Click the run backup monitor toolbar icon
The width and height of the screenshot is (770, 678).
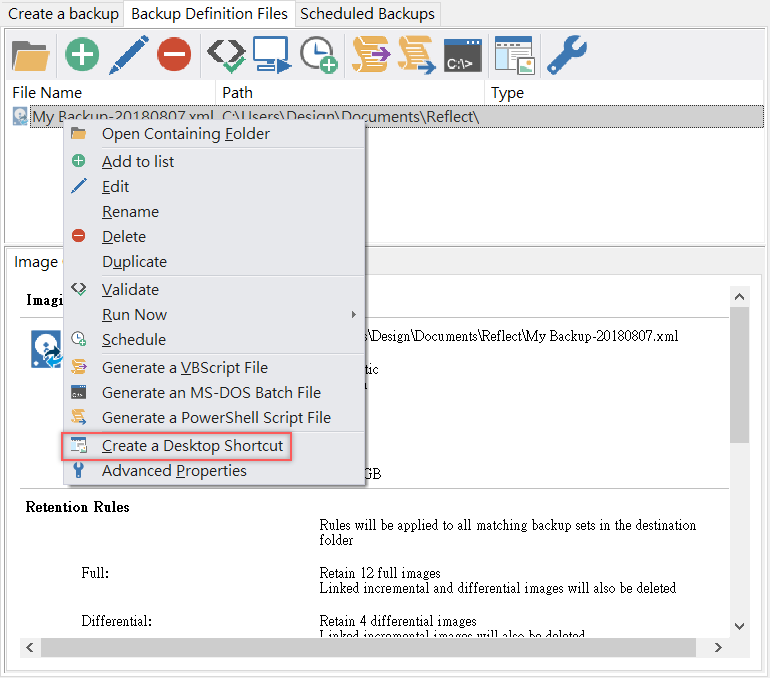coord(272,54)
